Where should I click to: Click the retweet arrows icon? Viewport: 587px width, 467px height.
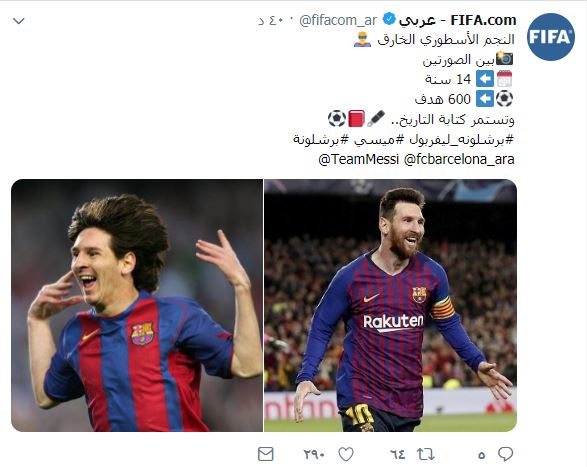[x=426, y=455]
